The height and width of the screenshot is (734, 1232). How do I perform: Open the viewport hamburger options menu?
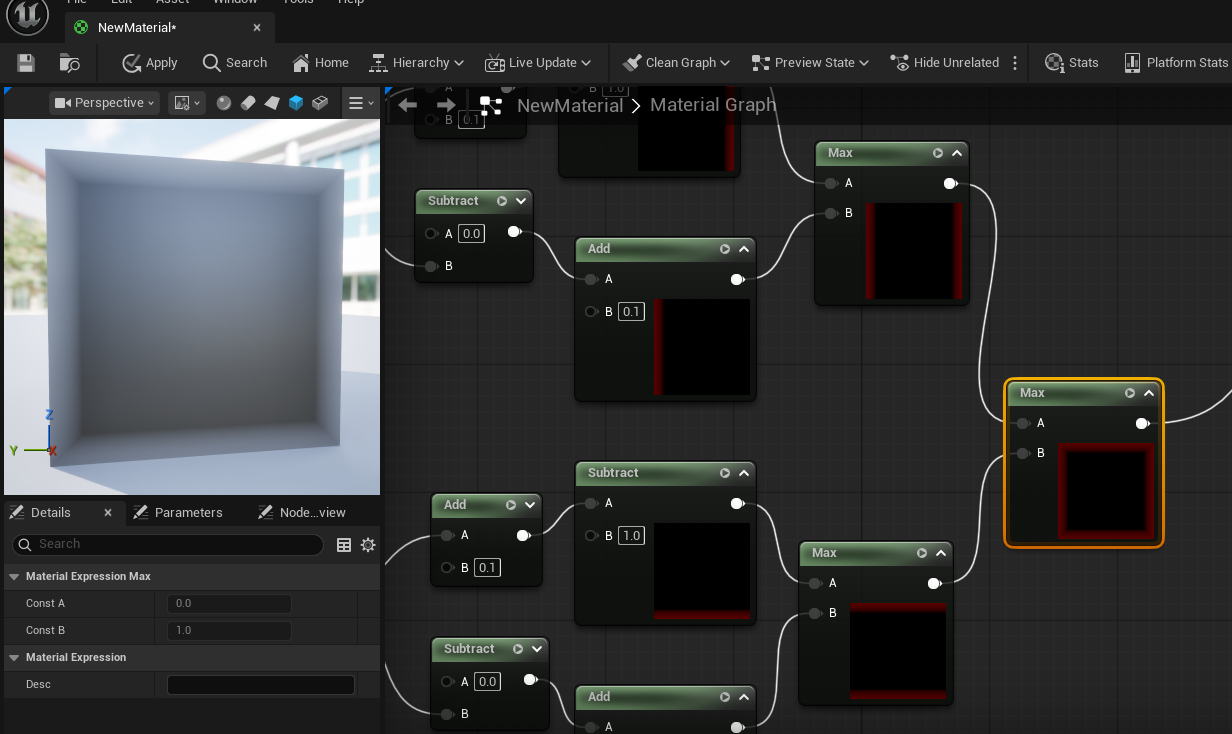point(360,102)
